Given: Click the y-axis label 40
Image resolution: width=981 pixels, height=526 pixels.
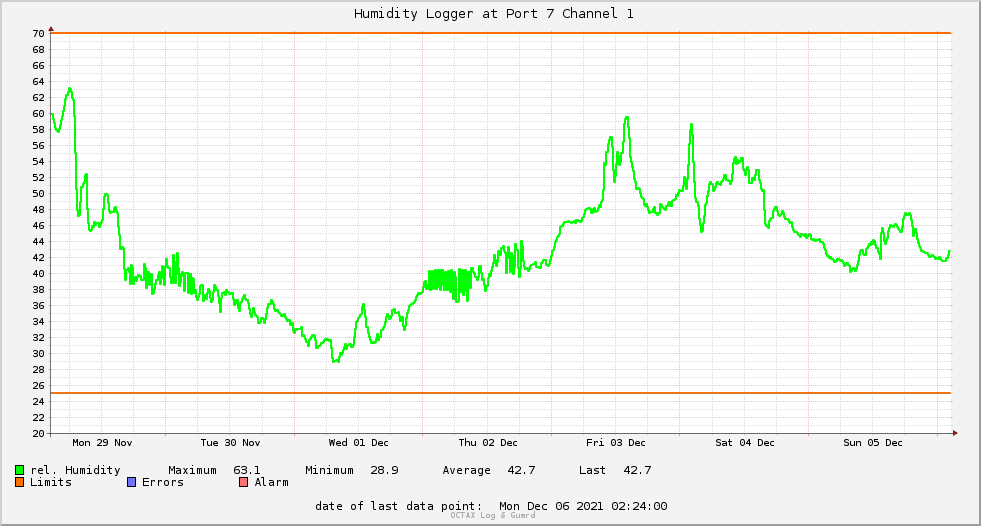Looking at the screenshot, I should click(39, 273).
